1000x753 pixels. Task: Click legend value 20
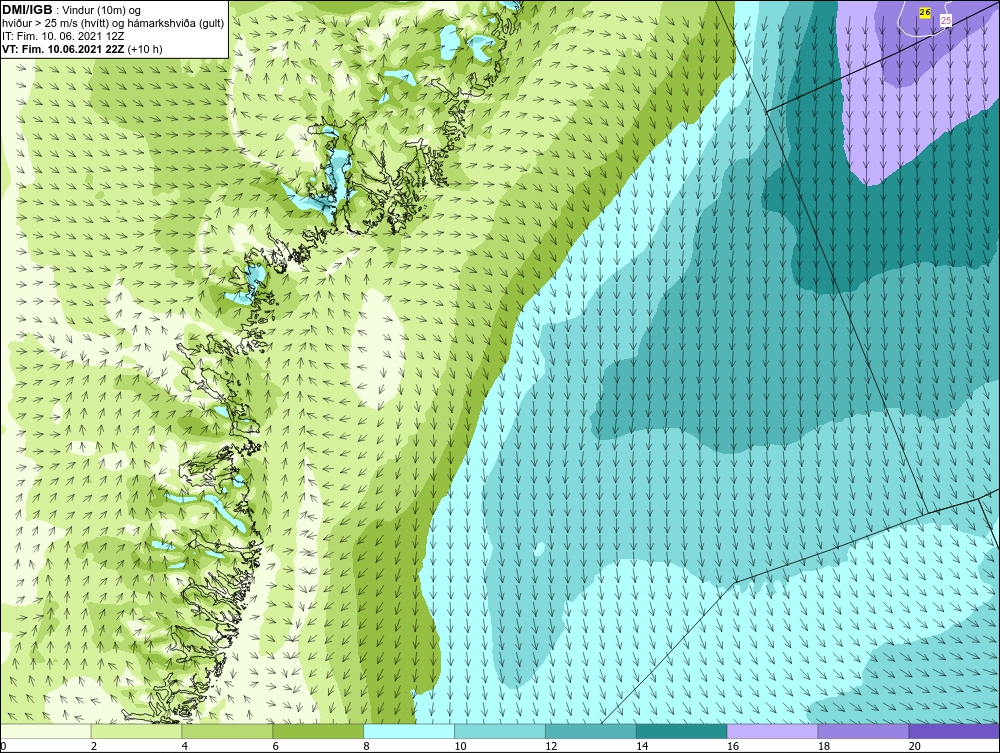click(x=914, y=746)
